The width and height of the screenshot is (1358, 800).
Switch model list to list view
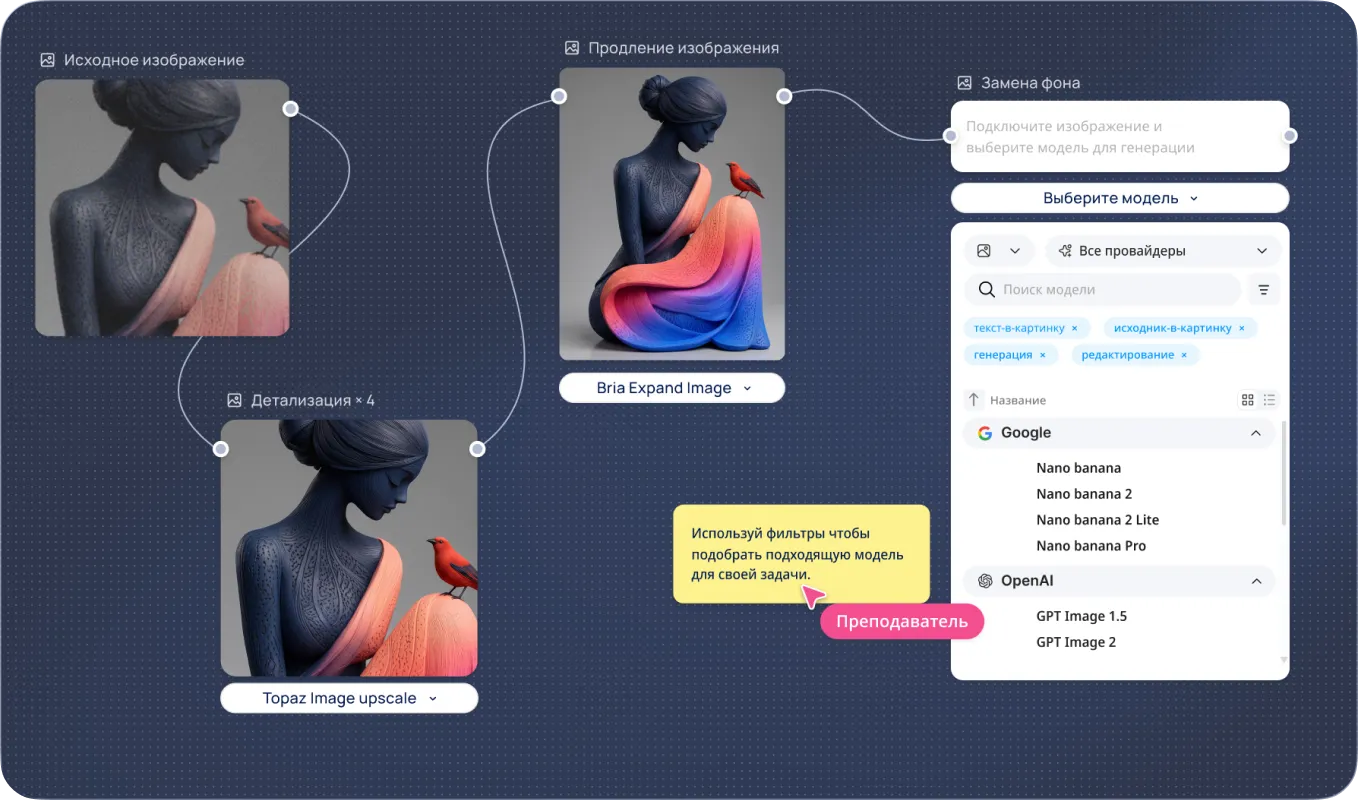point(1269,400)
